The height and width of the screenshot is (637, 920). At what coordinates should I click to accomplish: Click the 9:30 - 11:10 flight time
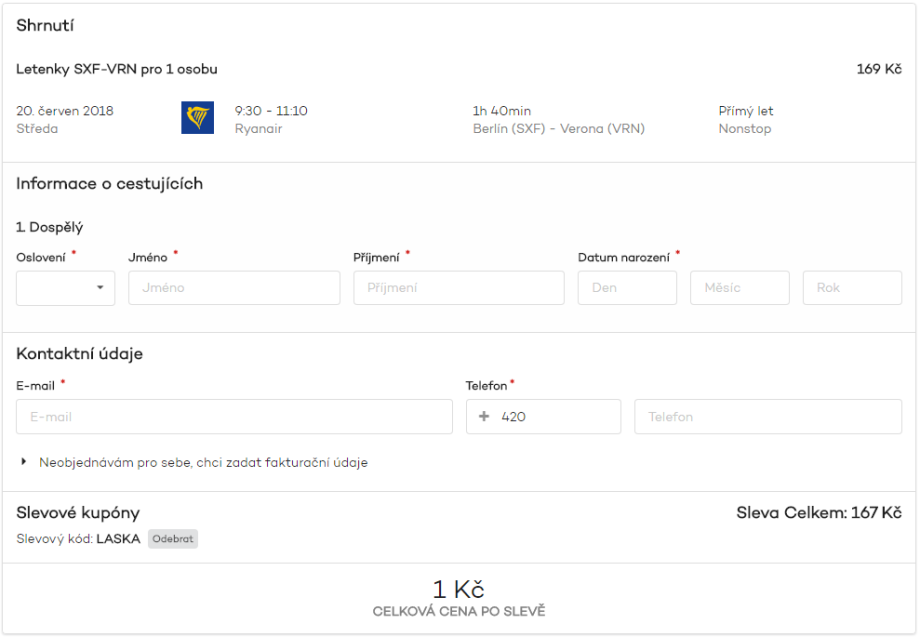click(271, 111)
